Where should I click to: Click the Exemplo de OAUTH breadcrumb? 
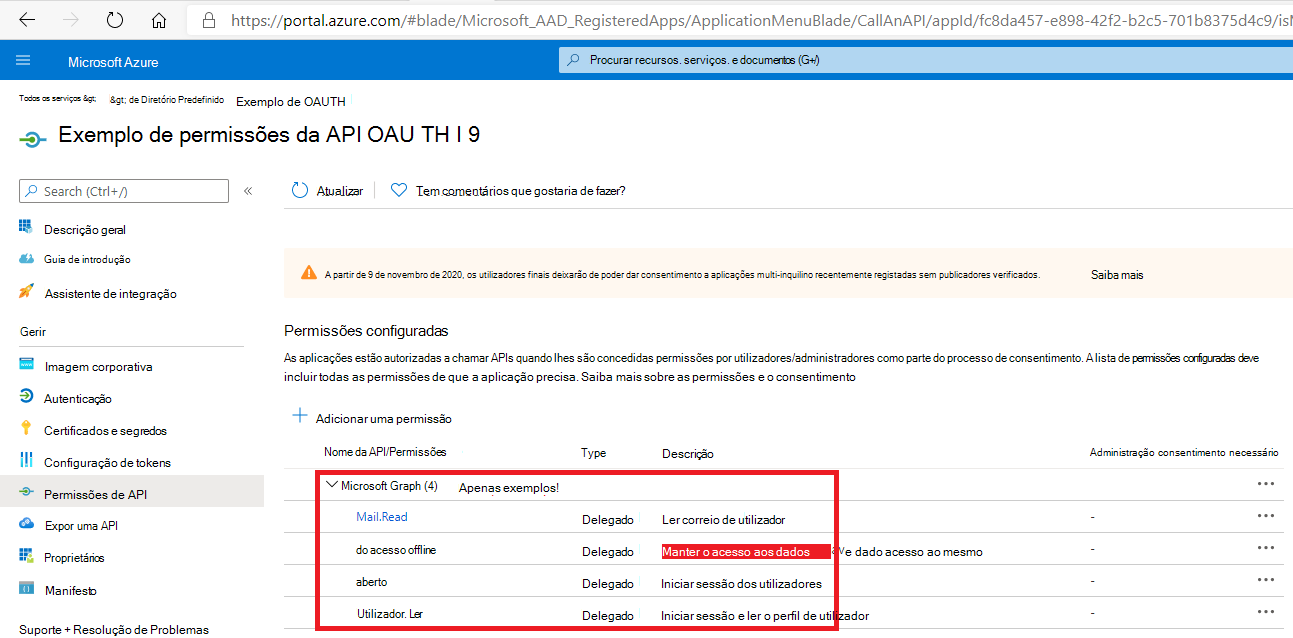pos(291,101)
